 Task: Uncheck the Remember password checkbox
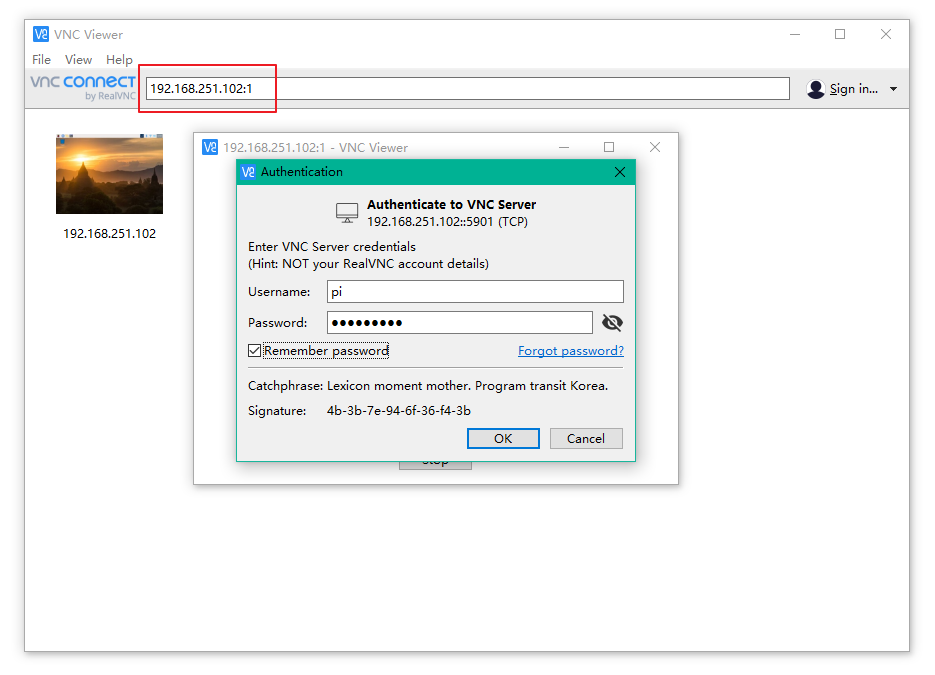[x=255, y=351]
